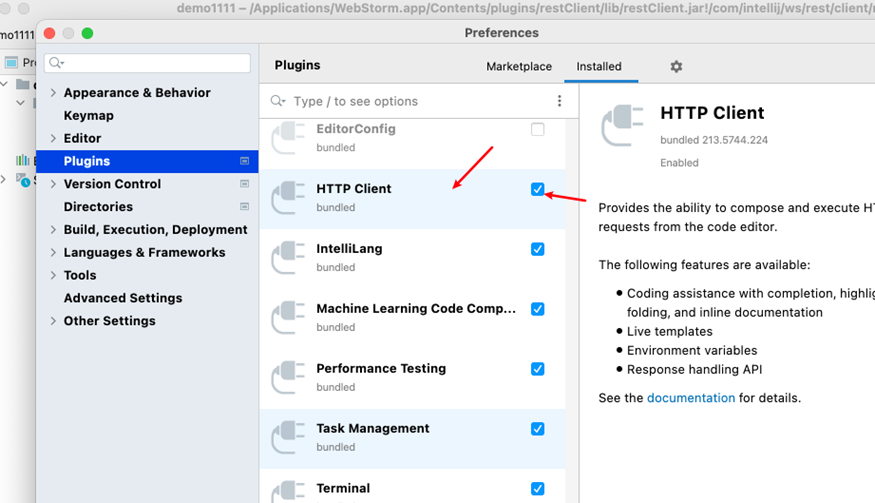The image size is (875, 503).
Task: Expand Languages & Frameworks node
Action: coord(53,252)
